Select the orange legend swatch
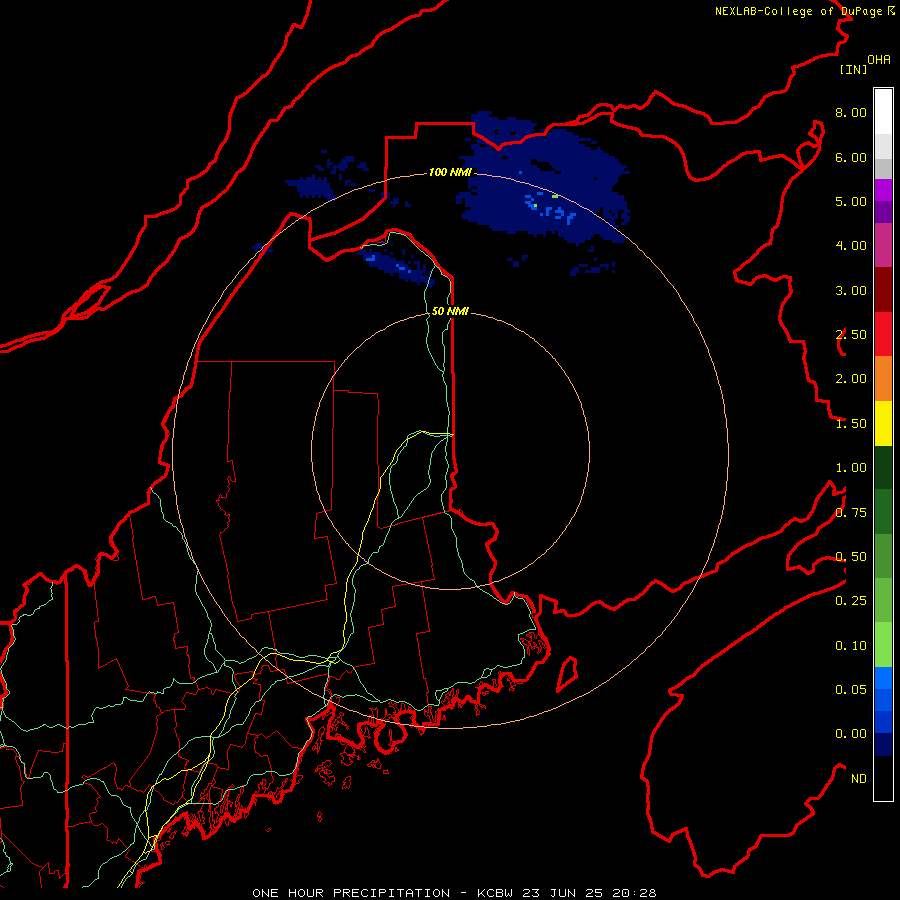This screenshot has height=900, width=900. [x=883, y=379]
